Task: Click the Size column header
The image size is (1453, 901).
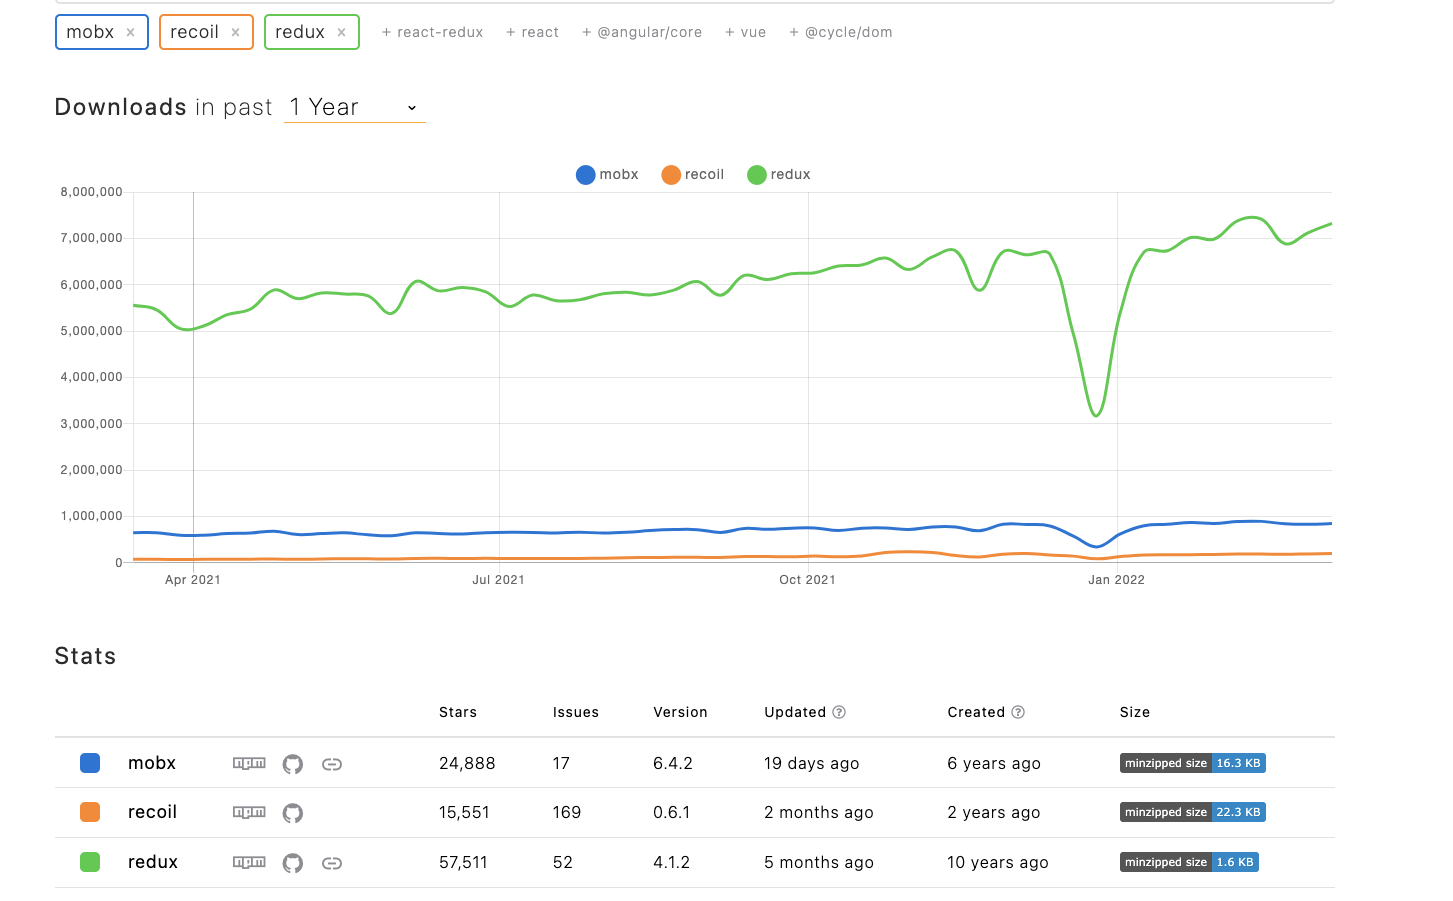Action: (x=1135, y=712)
